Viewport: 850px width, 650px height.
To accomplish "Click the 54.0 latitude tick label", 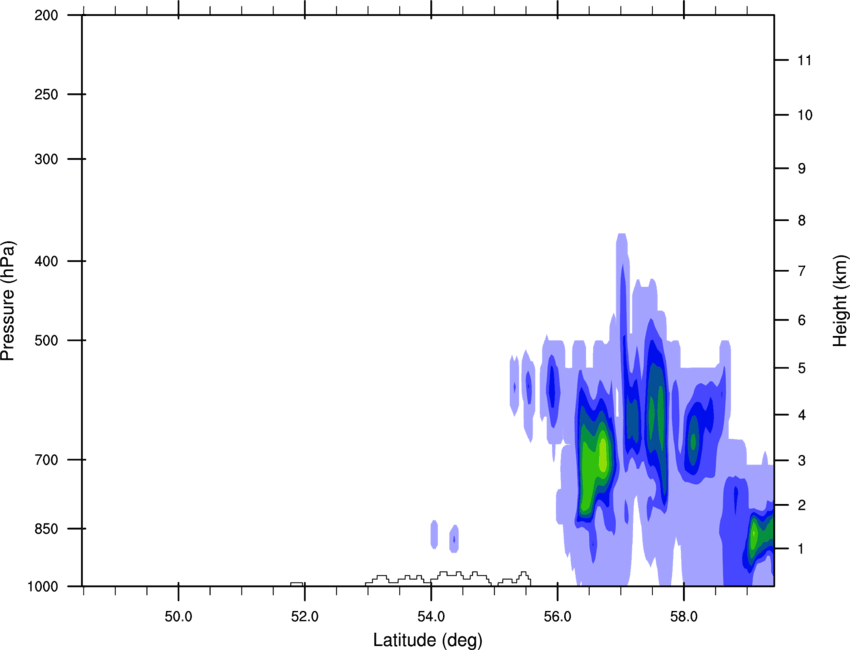I will click(x=431, y=616).
